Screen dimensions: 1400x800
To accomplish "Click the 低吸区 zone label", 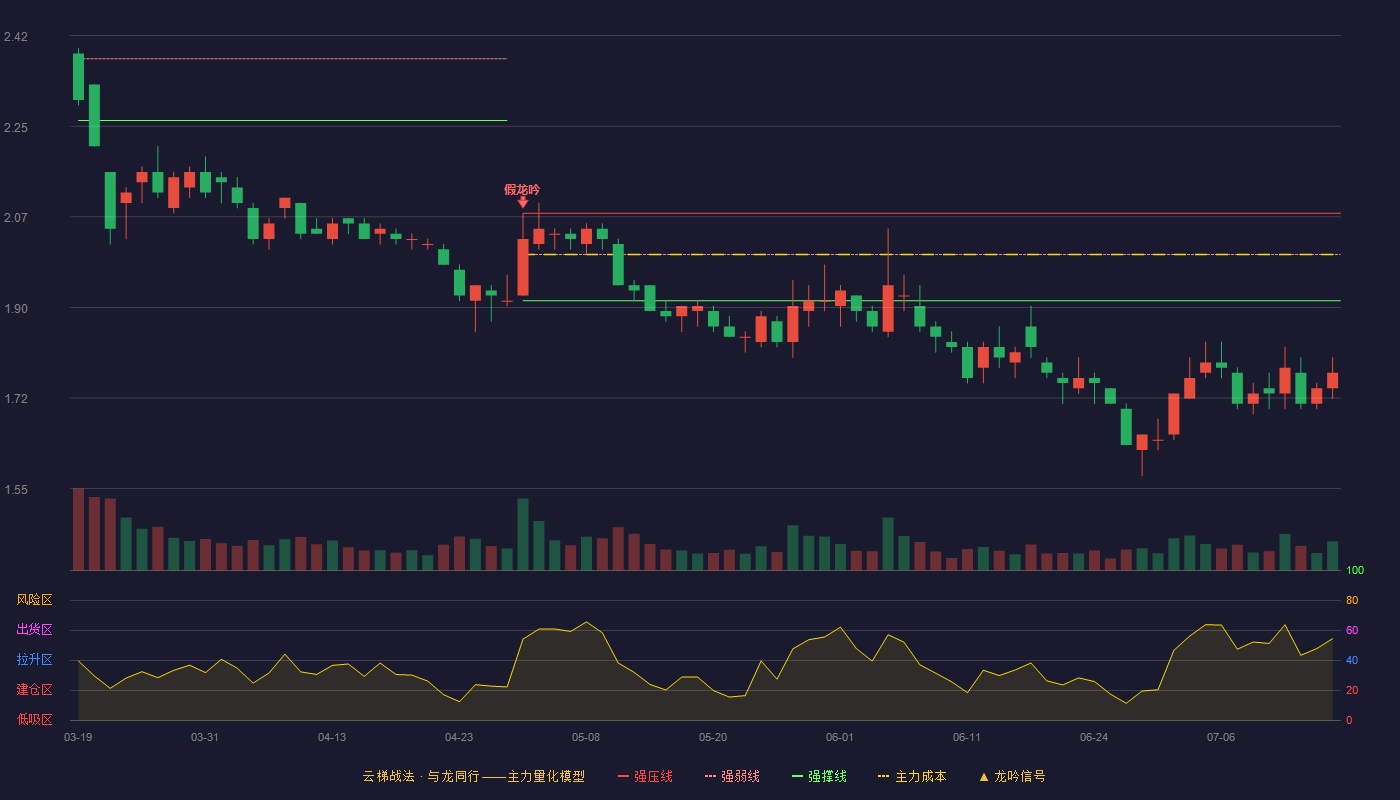I will [34, 719].
